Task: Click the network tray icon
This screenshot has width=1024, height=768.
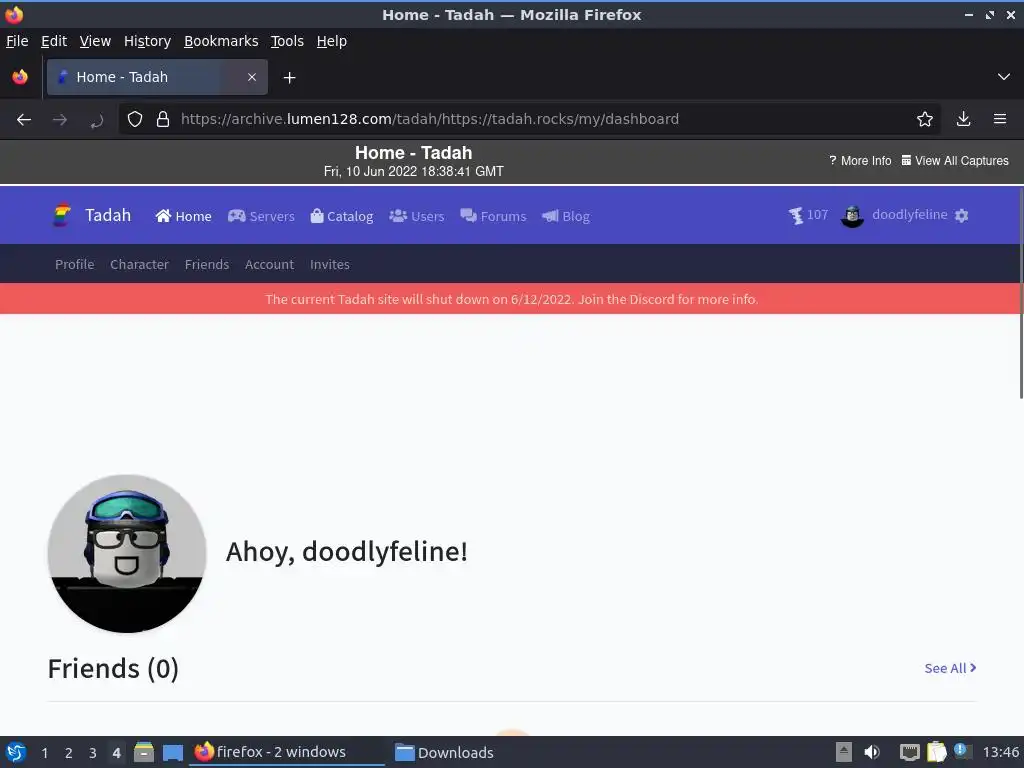Action: (909, 752)
